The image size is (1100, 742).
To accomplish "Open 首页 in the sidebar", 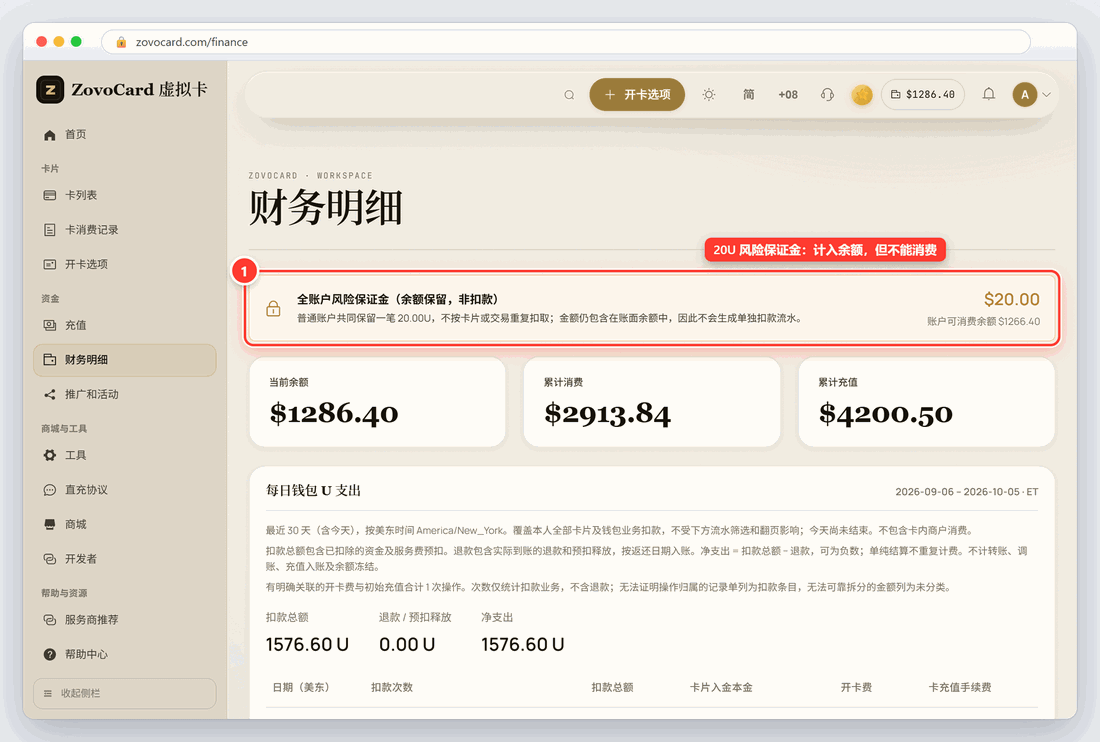I will coord(125,135).
